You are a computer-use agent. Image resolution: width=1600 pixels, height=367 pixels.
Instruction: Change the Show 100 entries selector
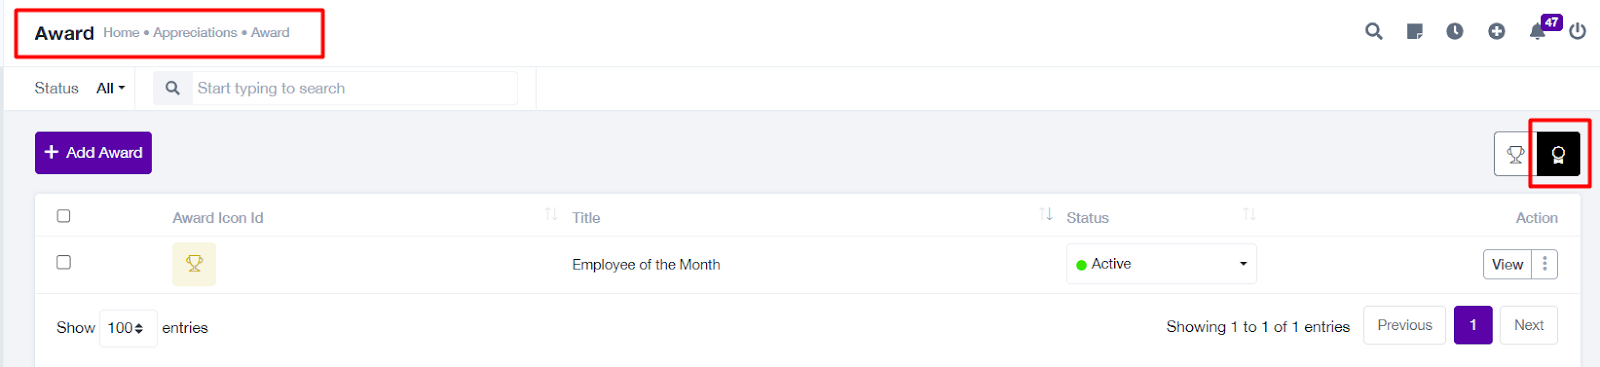(127, 328)
